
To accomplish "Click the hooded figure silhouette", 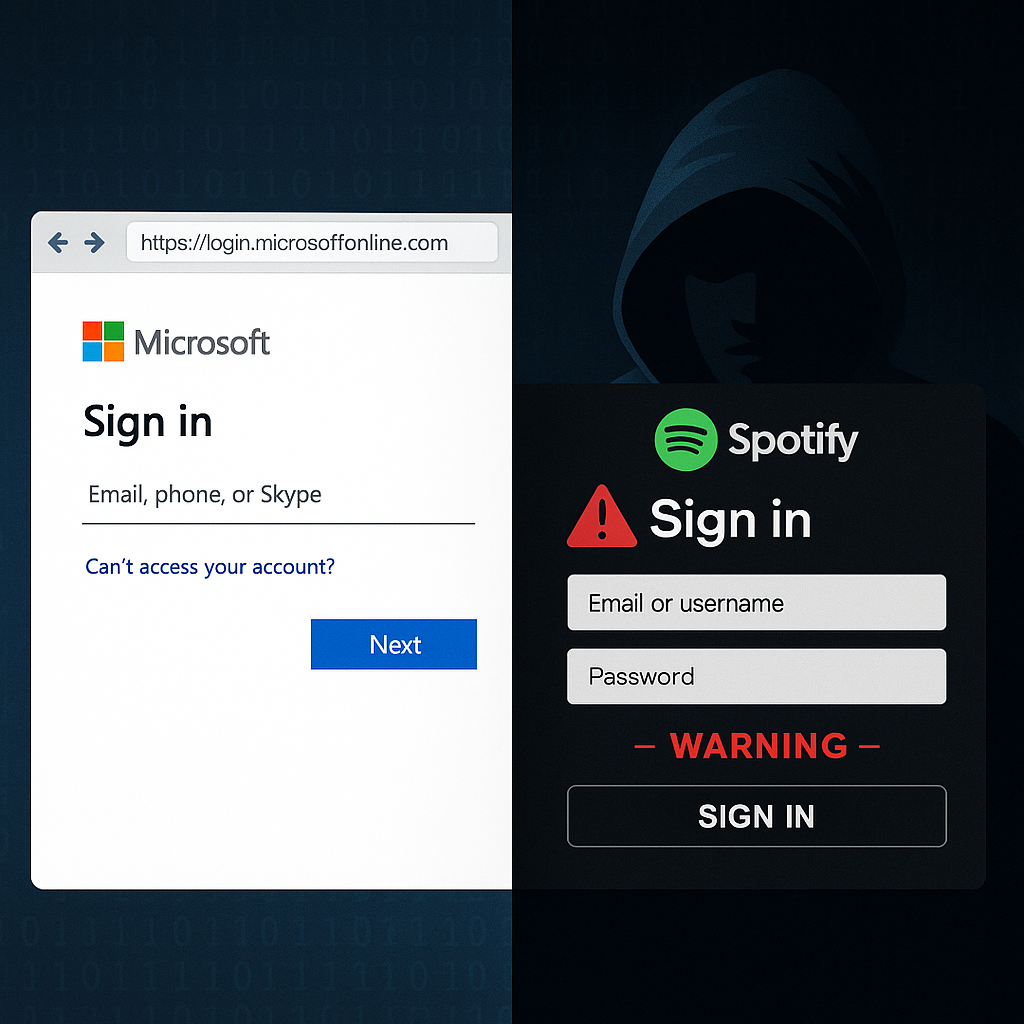I will (758, 242).
